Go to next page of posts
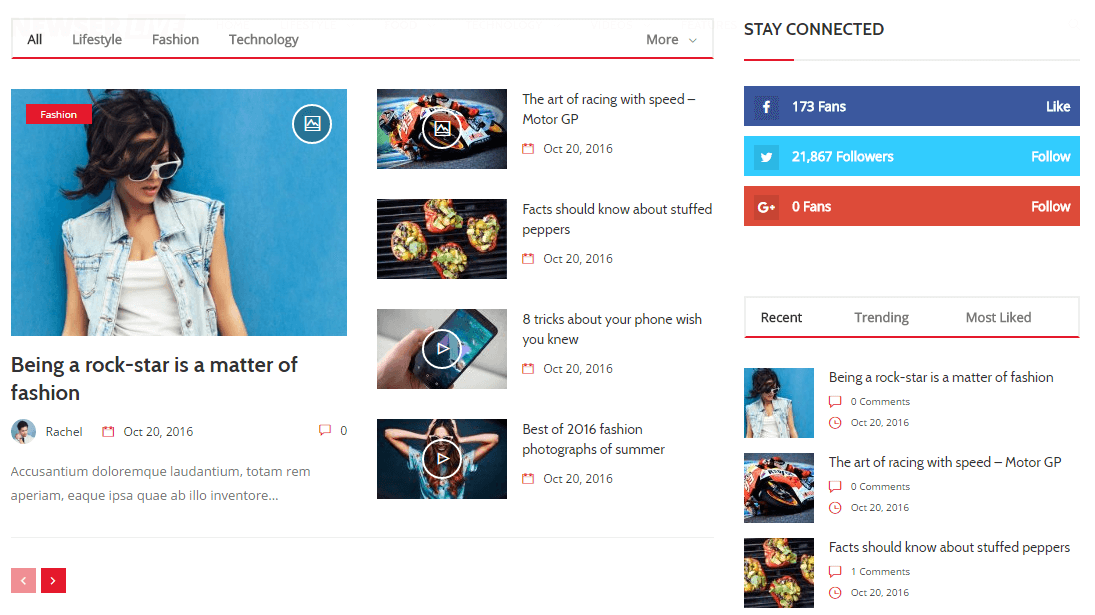Image resolution: width=1095 pixels, height=615 pixels. coord(53,580)
